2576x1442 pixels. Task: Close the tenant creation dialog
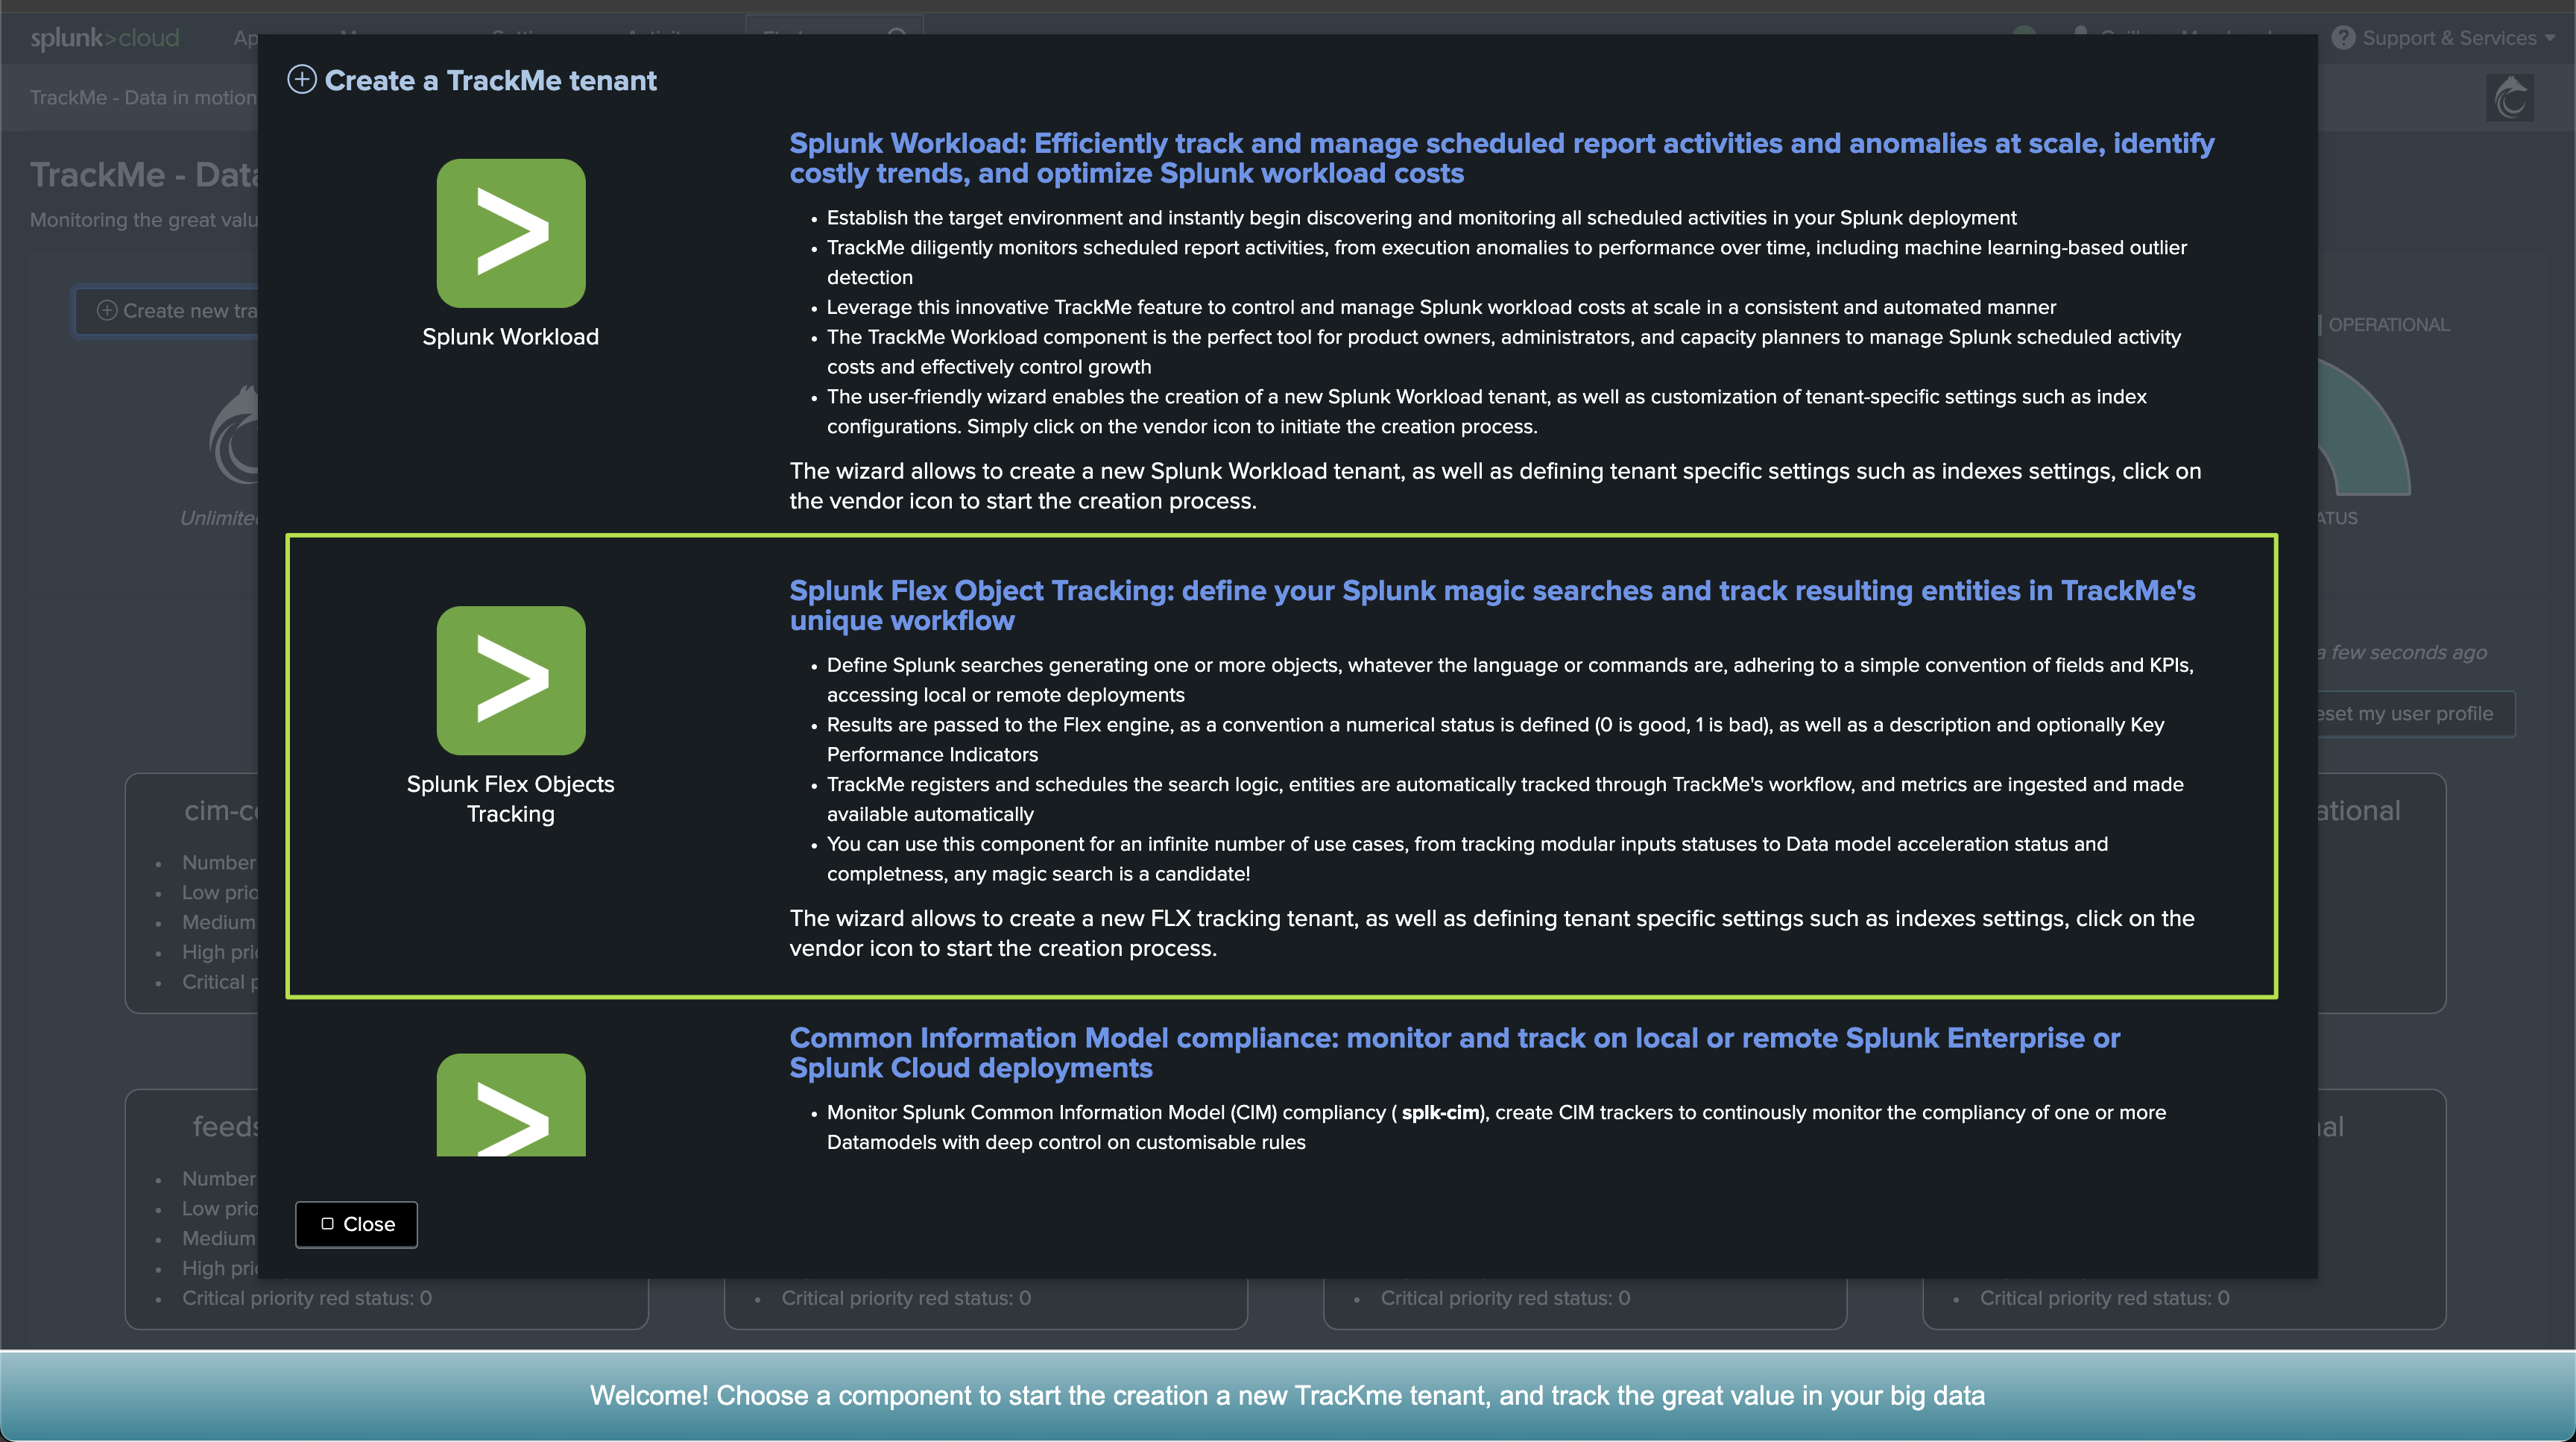[x=356, y=1224]
